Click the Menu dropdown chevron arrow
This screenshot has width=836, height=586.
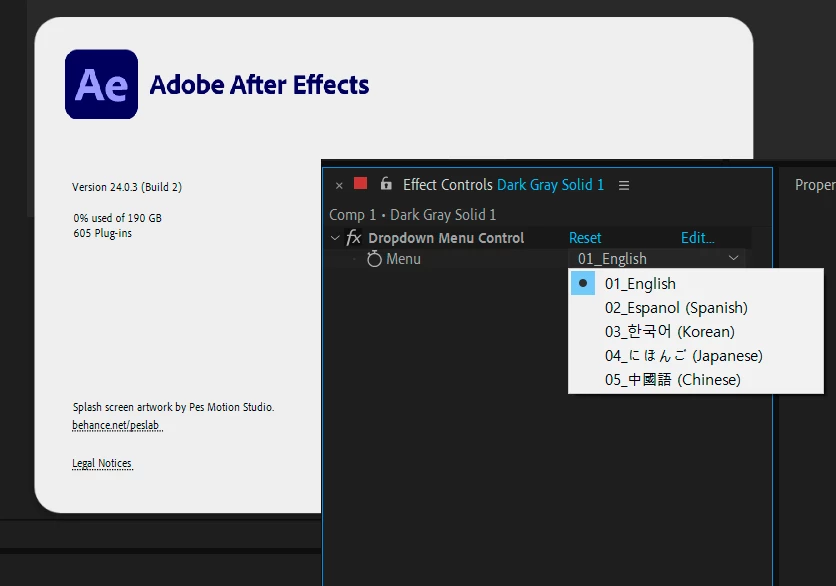coord(734,258)
